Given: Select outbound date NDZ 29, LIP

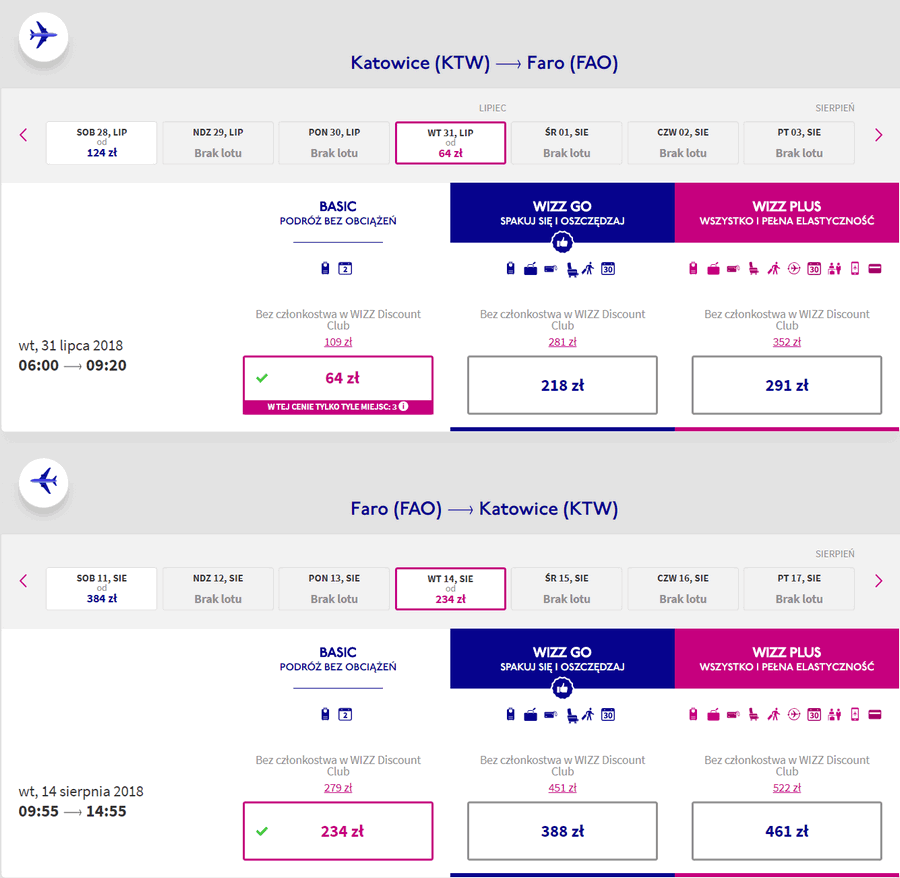Looking at the screenshot, I should 218,143.
